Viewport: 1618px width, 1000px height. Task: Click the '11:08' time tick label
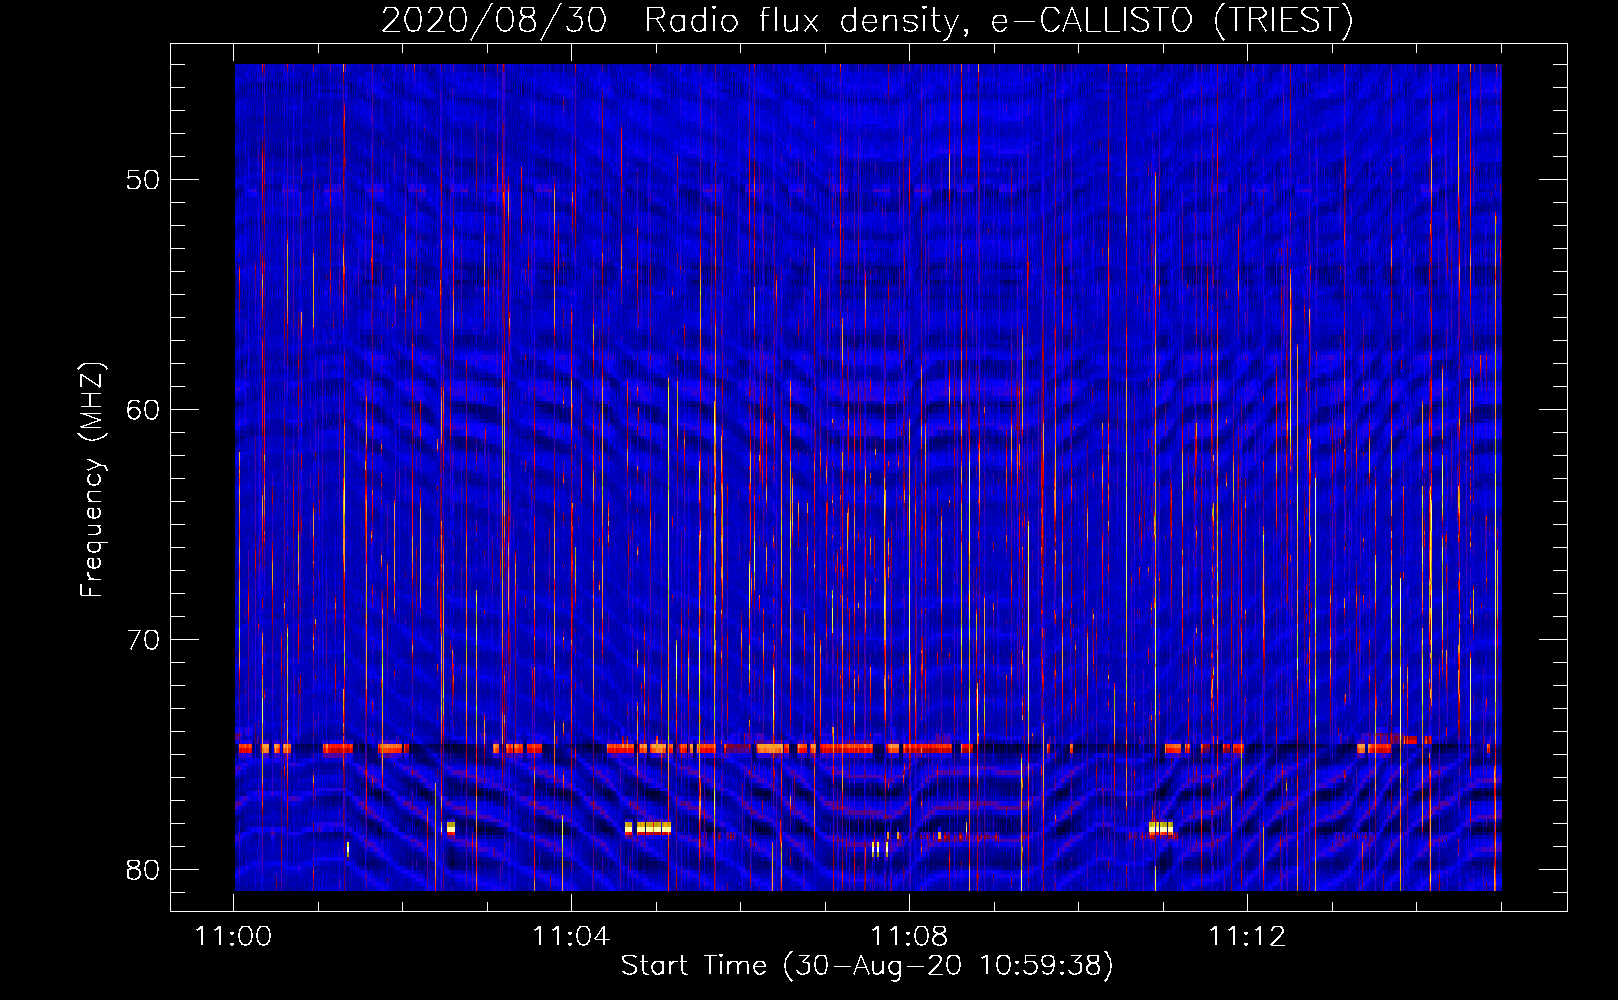909,937
